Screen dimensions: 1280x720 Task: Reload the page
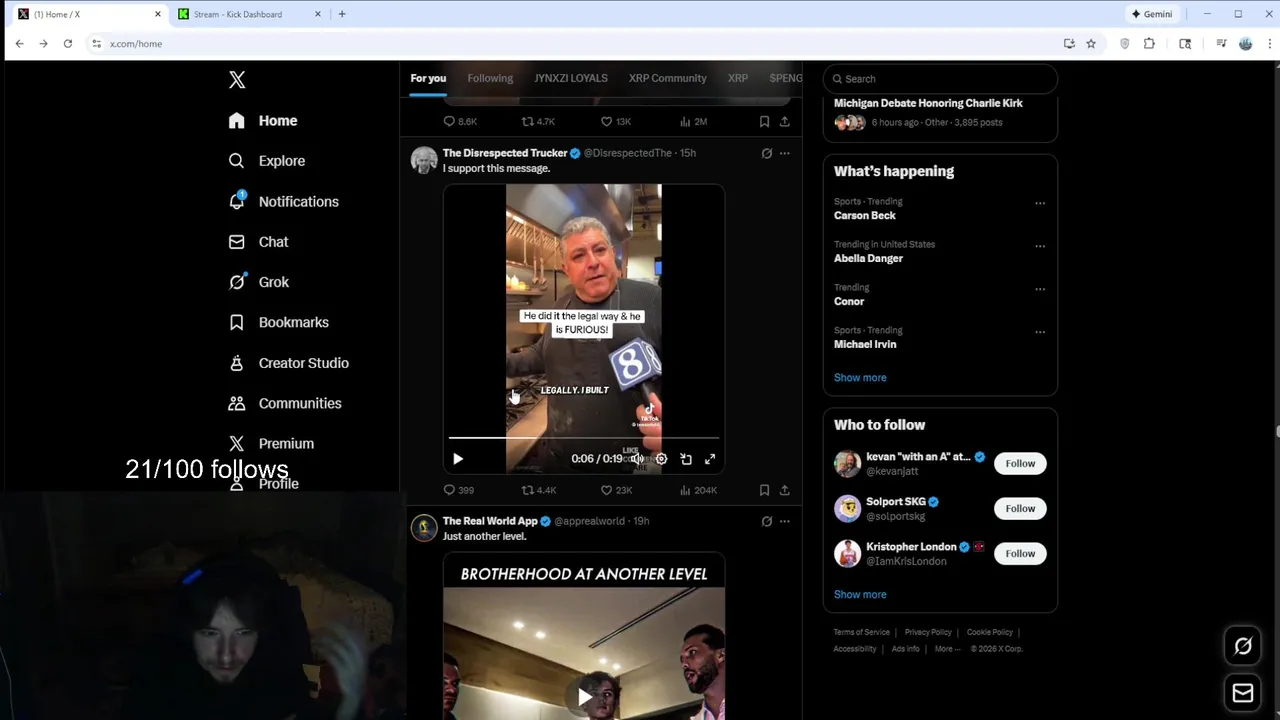coord(68,44)
